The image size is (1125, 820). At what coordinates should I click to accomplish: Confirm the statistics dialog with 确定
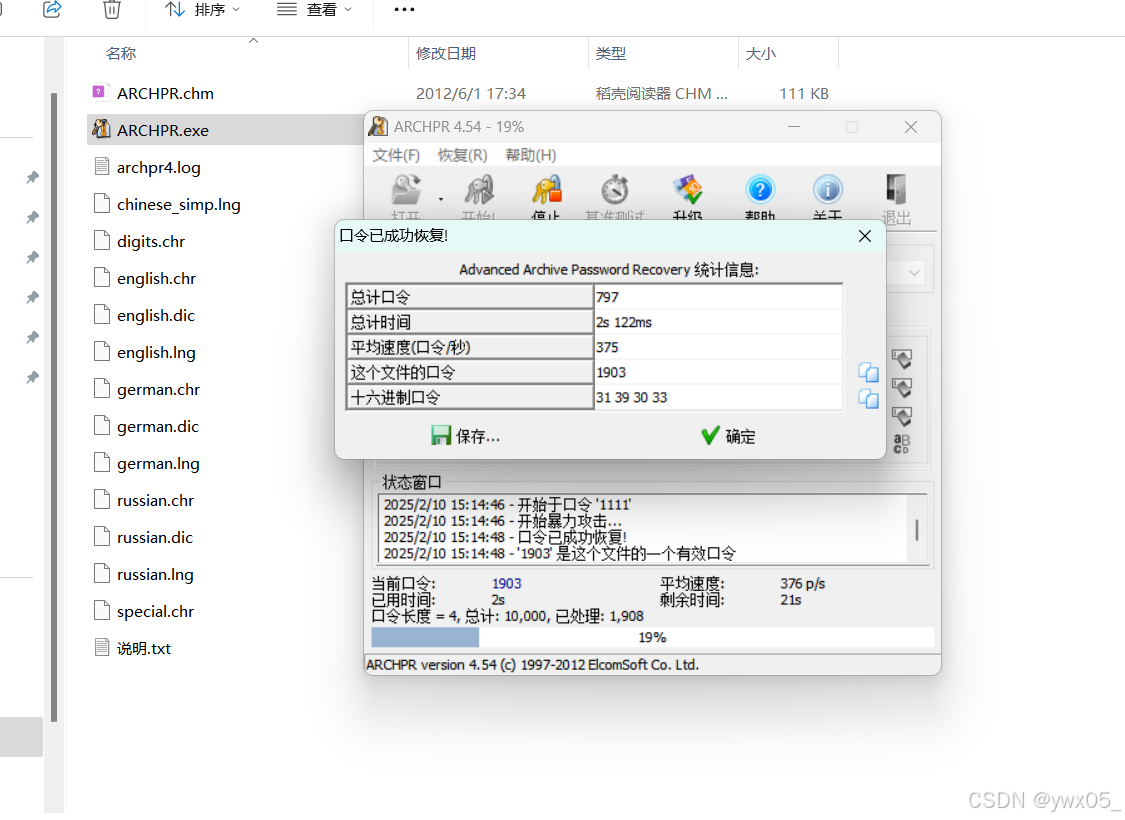click(x=727, y=437)
